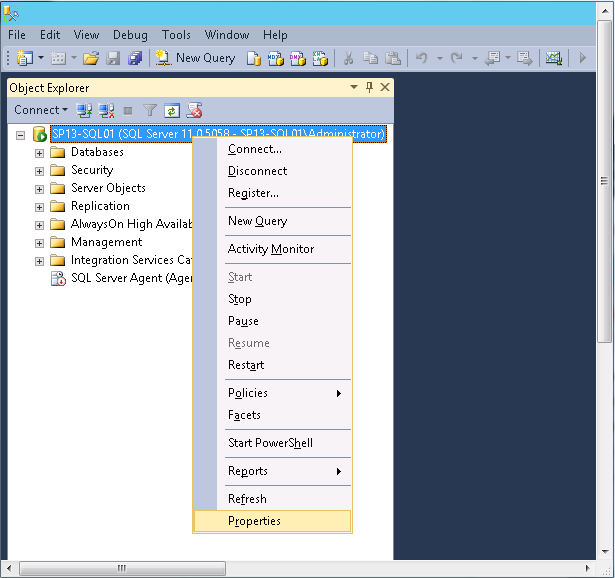
Task: Choose Activity Monitor in the context menu
Action: pyautogui.click(x=273, y=249)
